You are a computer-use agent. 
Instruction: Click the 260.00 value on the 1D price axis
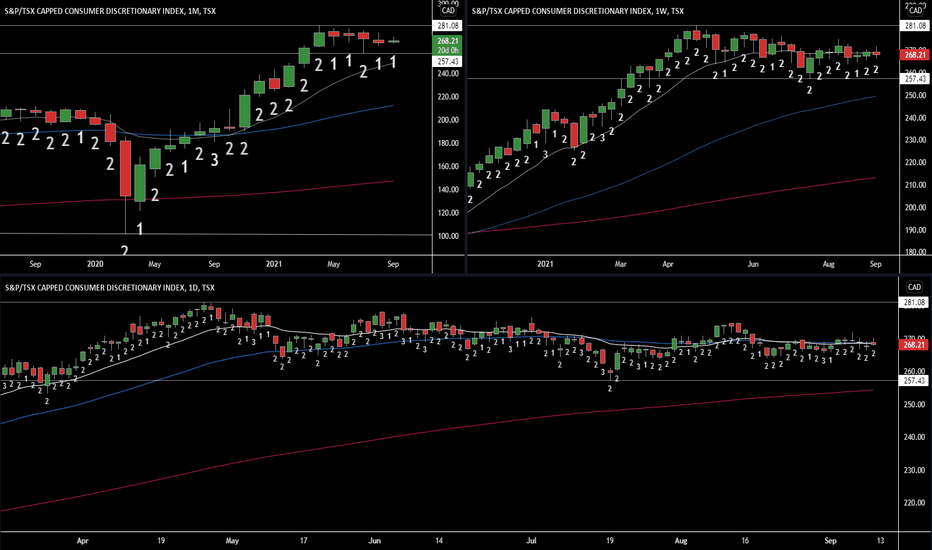coord(915,371)
